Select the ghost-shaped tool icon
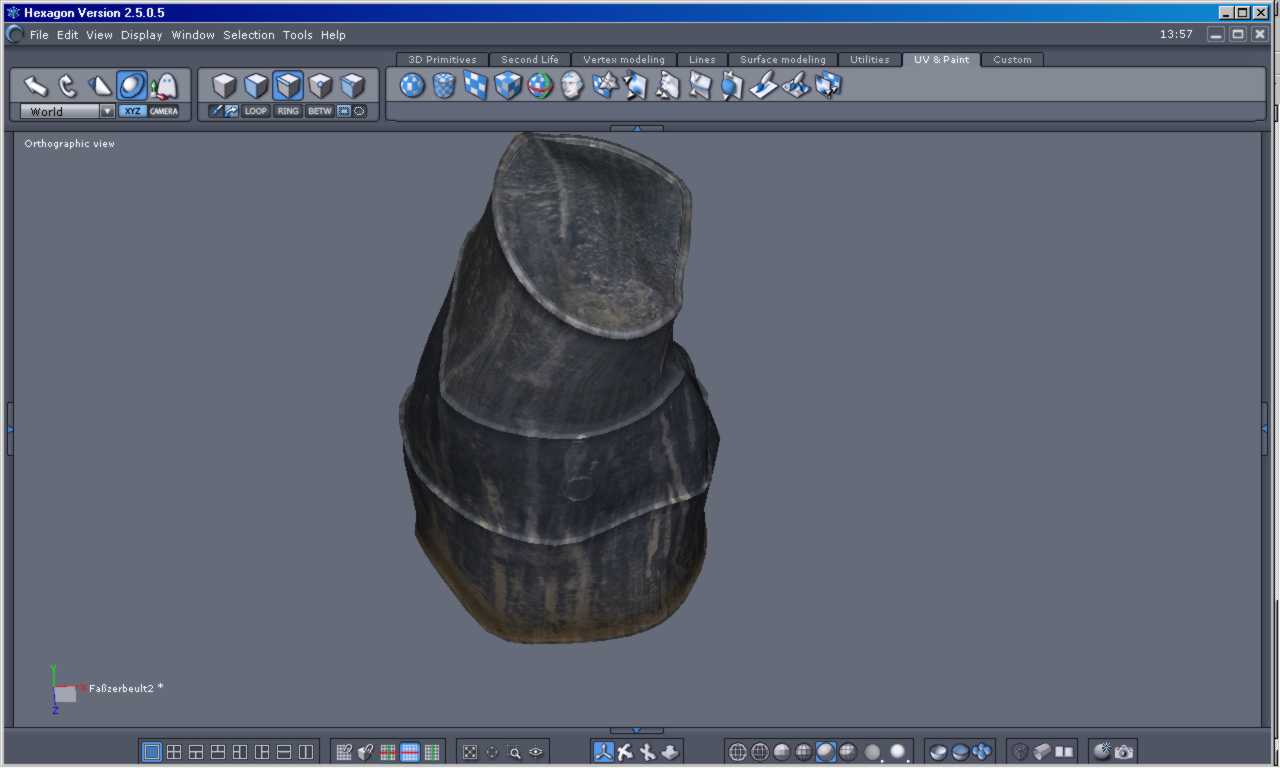Image resolution: width=1280 pixels, height=768 pixels. pos(164,86)
